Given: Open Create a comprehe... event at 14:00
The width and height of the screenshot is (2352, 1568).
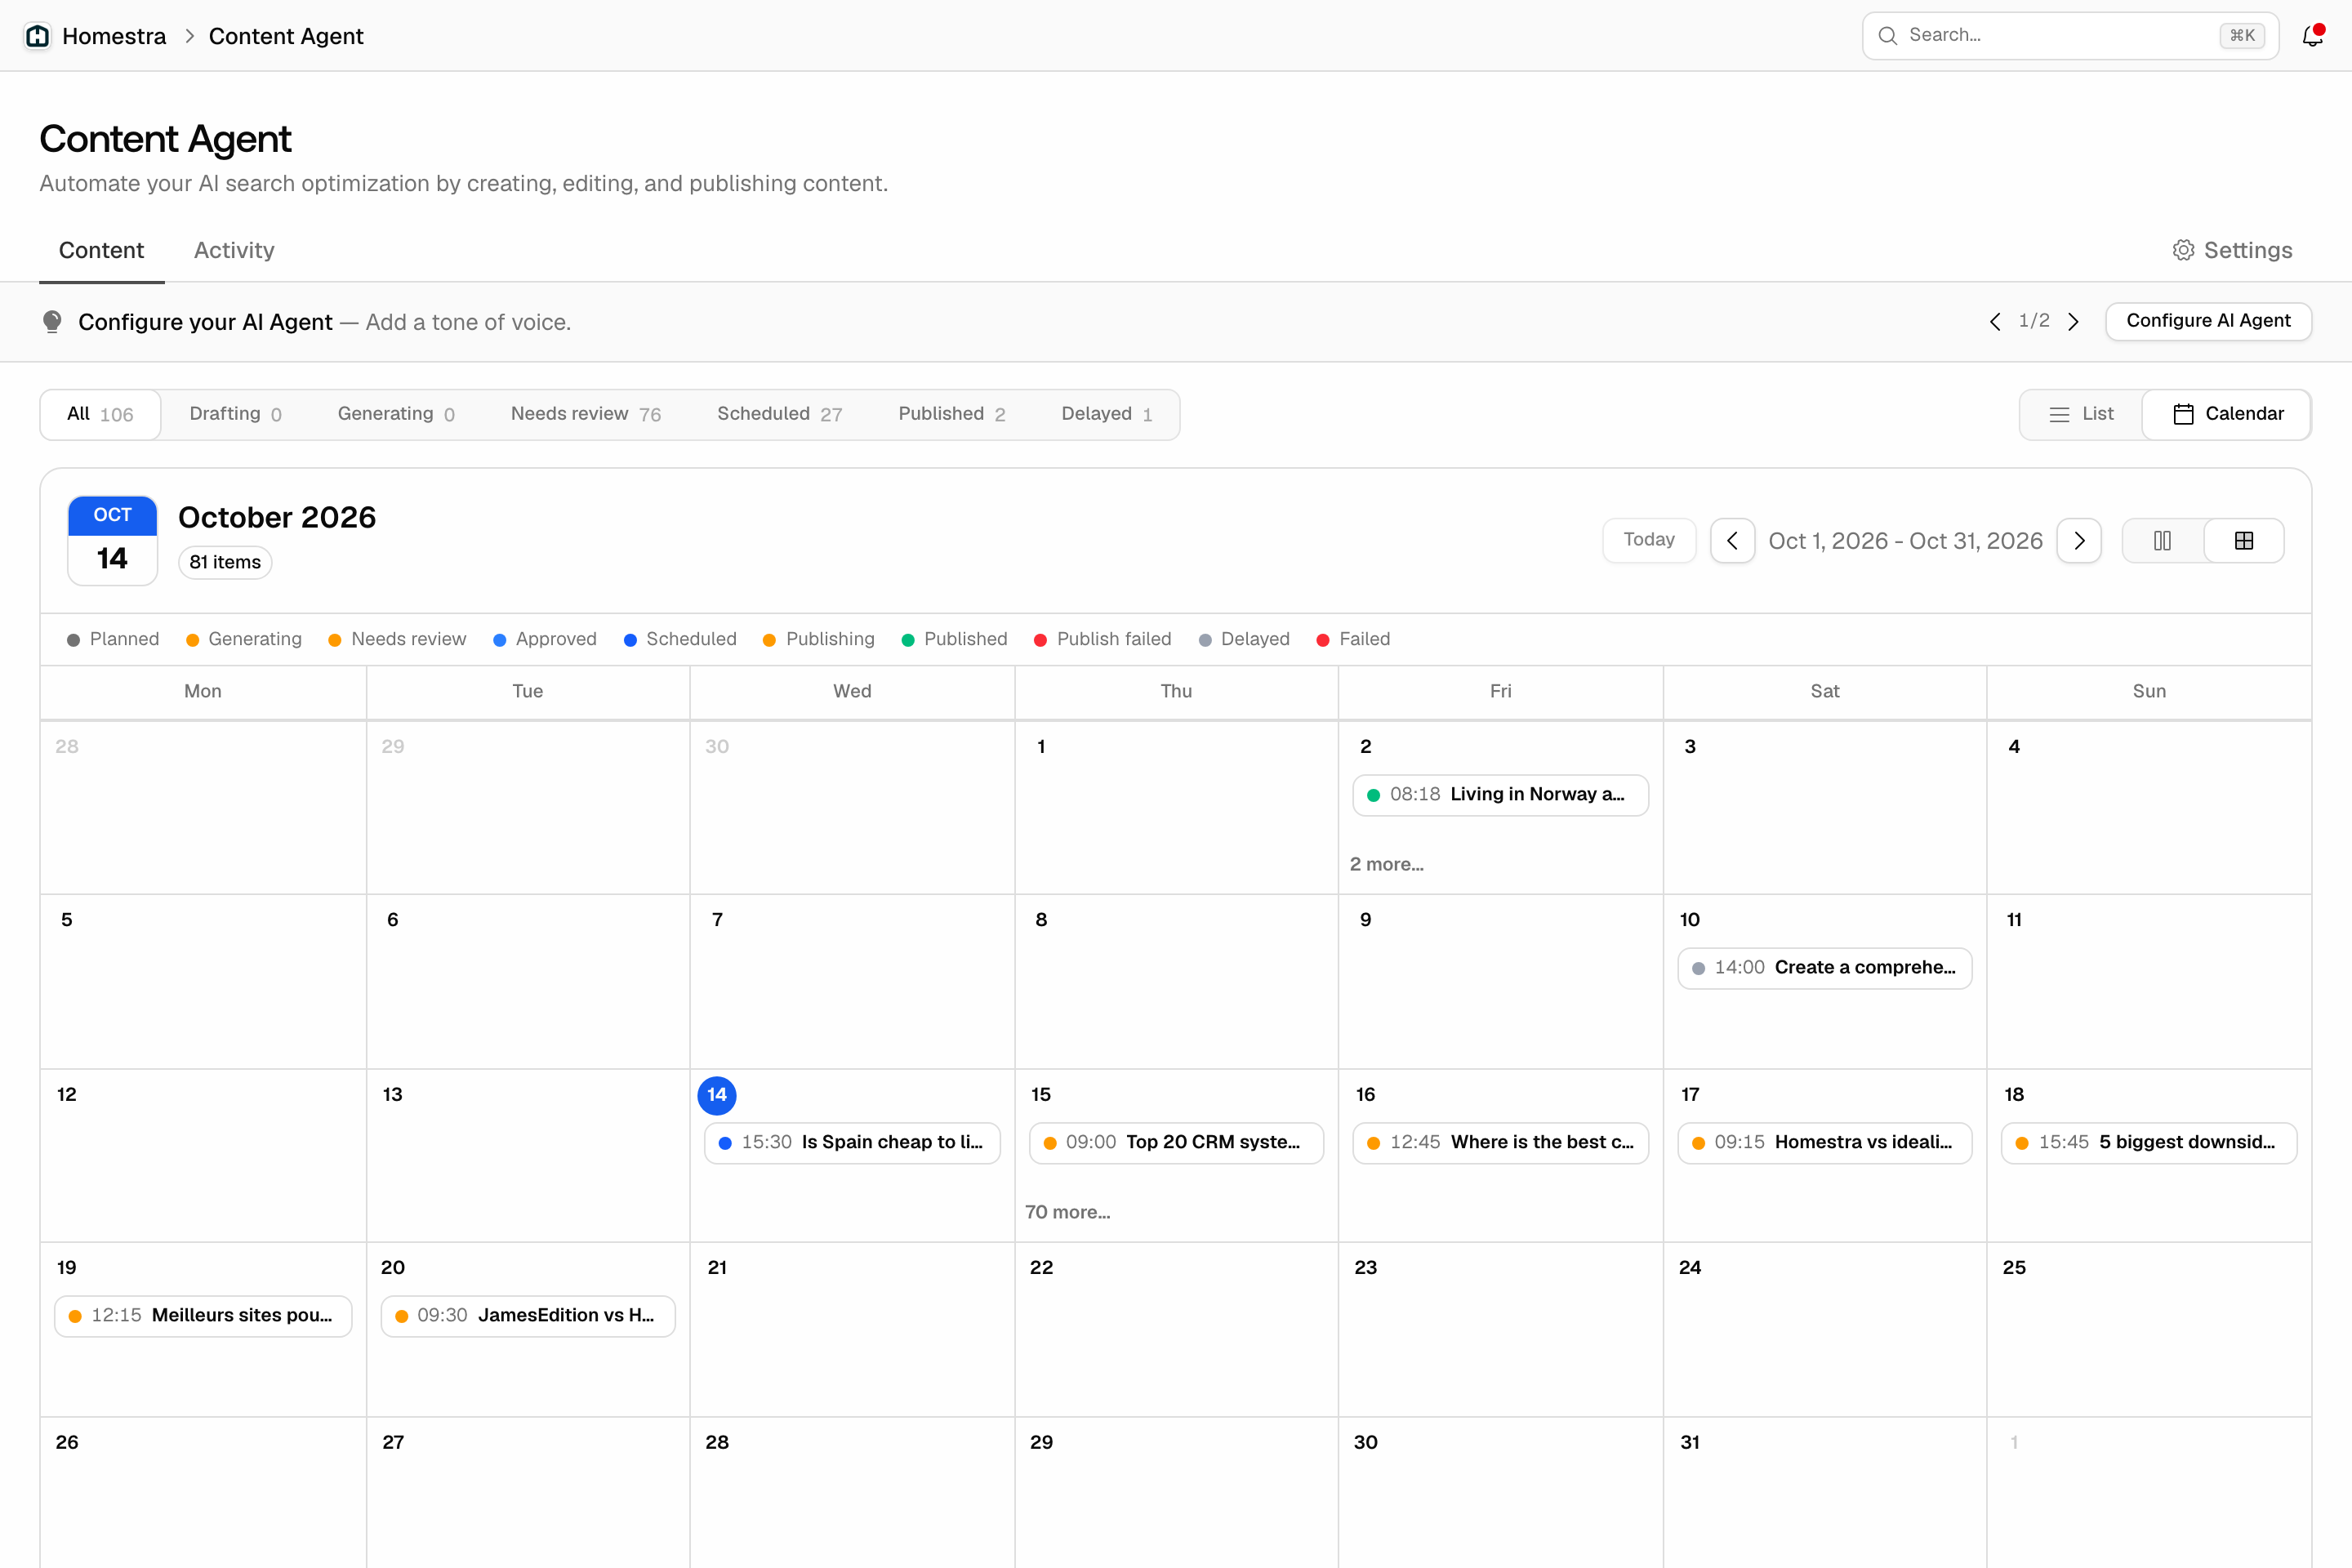Looking at the screenshot, I should (x=1824, y=968).
